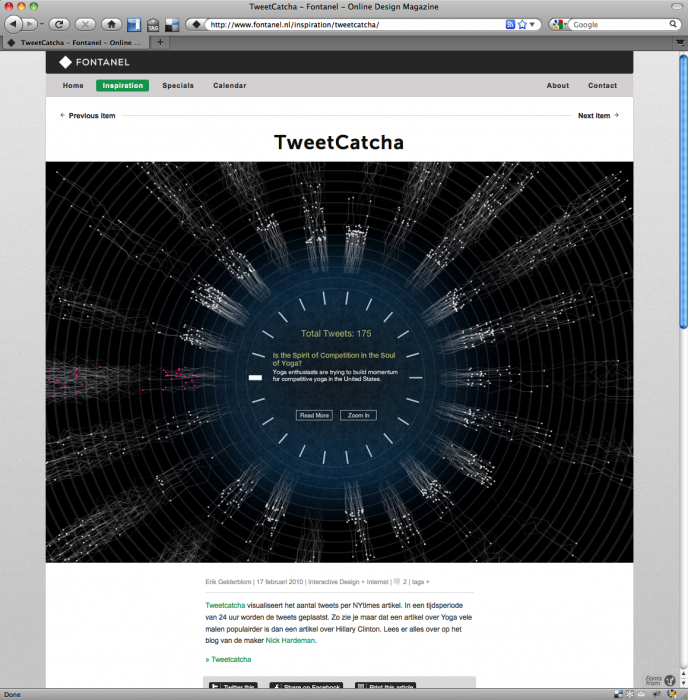688x700 pixels.
Task: Open the Interactive Design category link
Action: (334, 582)
